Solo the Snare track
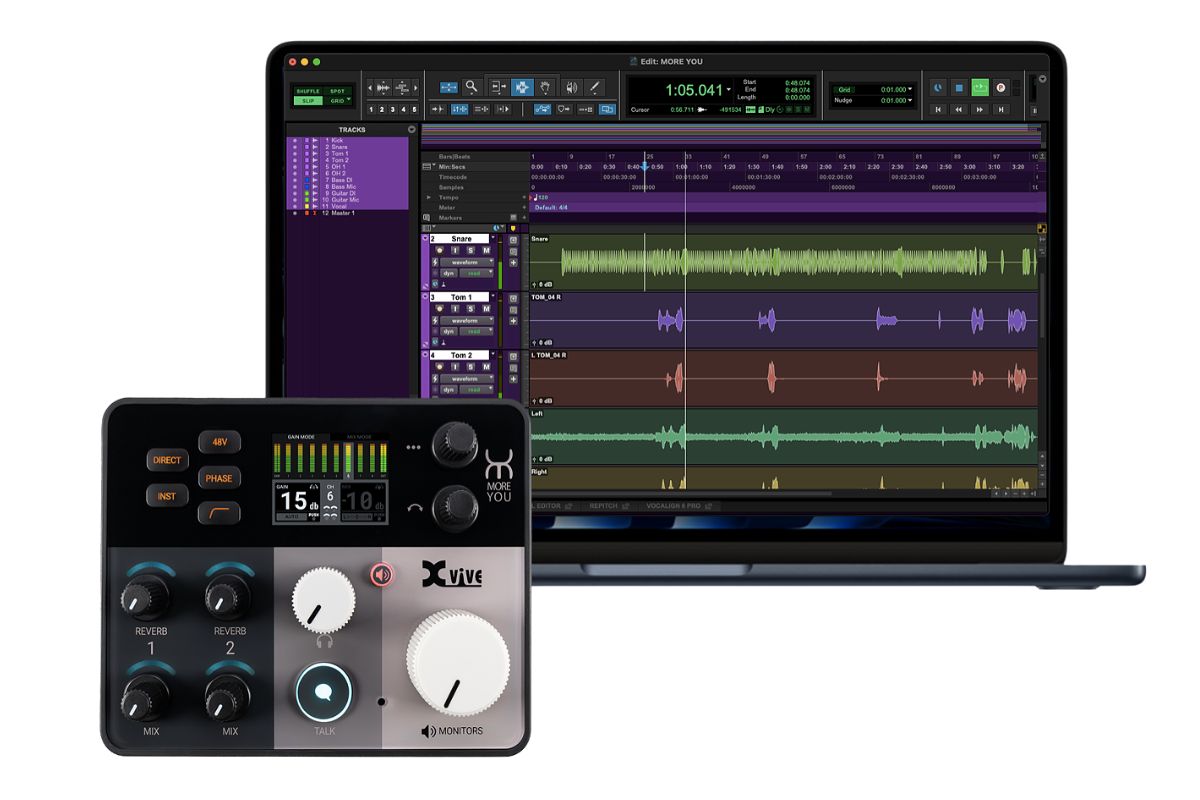 coord(471,251)
